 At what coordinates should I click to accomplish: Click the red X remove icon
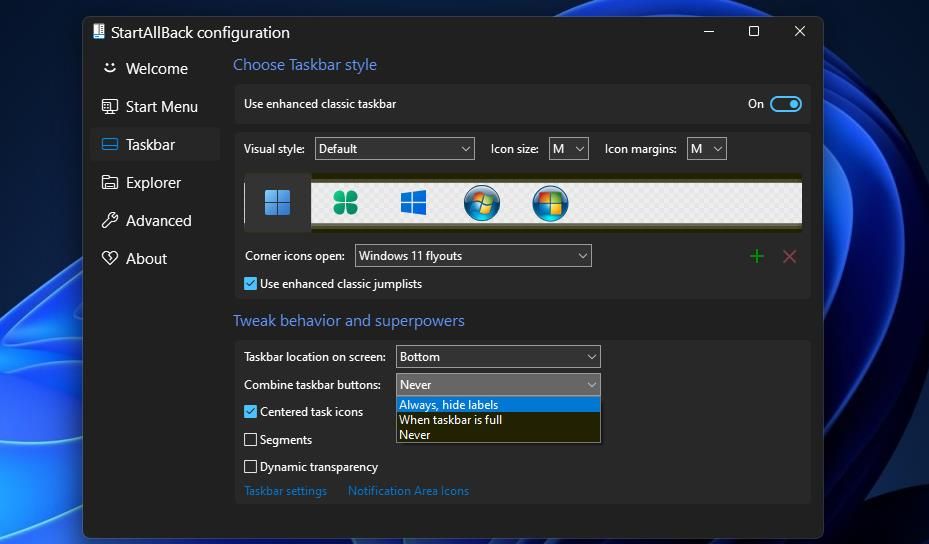pos(789,256)
